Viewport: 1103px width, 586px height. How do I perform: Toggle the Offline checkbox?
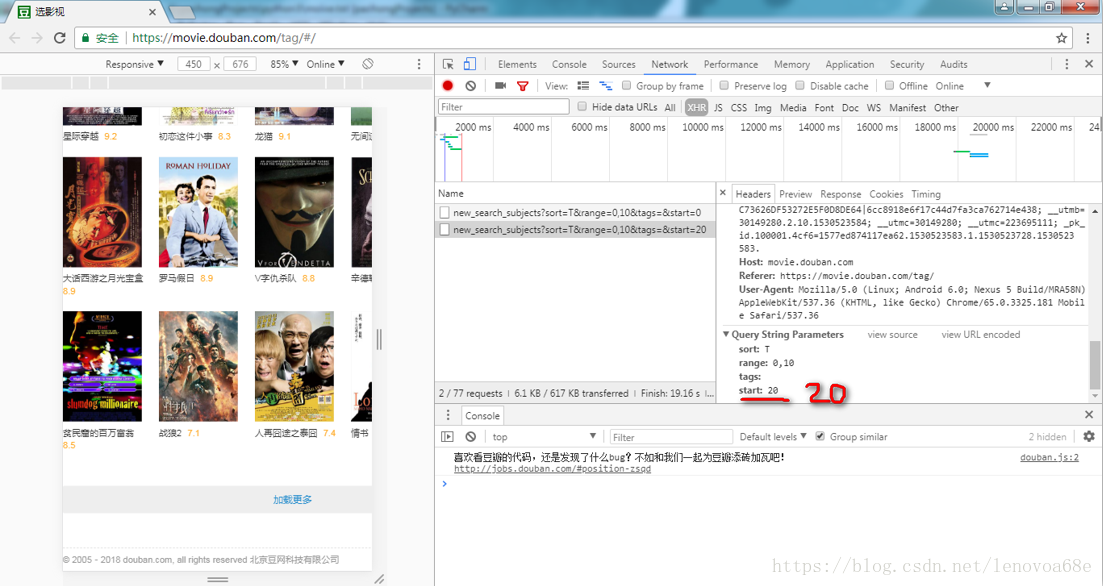point(889,86)
